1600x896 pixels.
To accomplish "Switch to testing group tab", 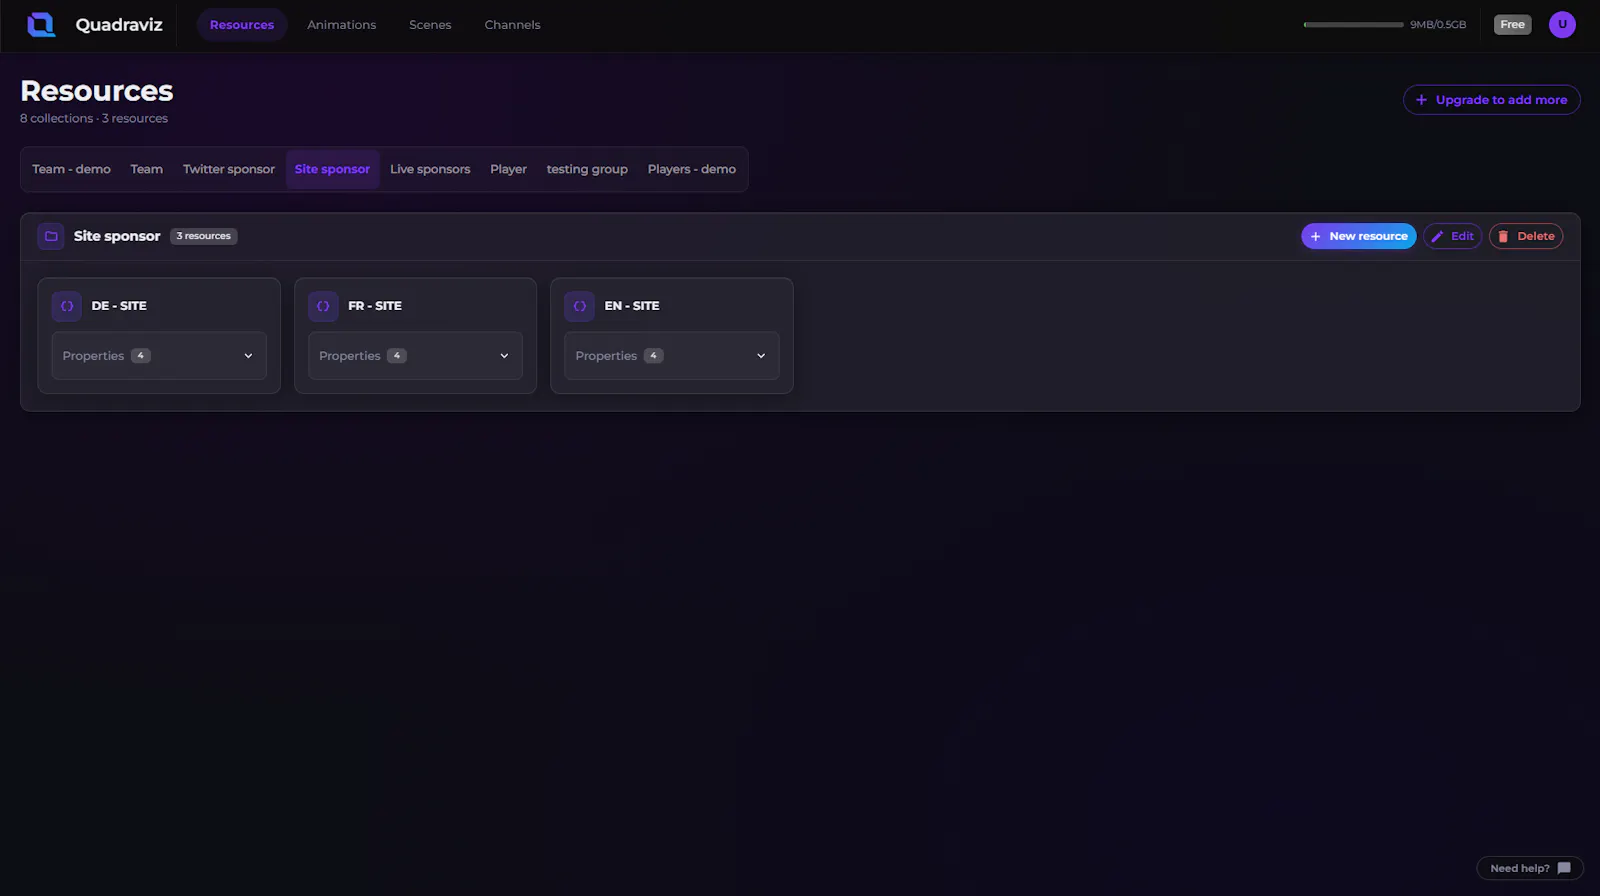I will pyautogui.click(x=587, y=169).
